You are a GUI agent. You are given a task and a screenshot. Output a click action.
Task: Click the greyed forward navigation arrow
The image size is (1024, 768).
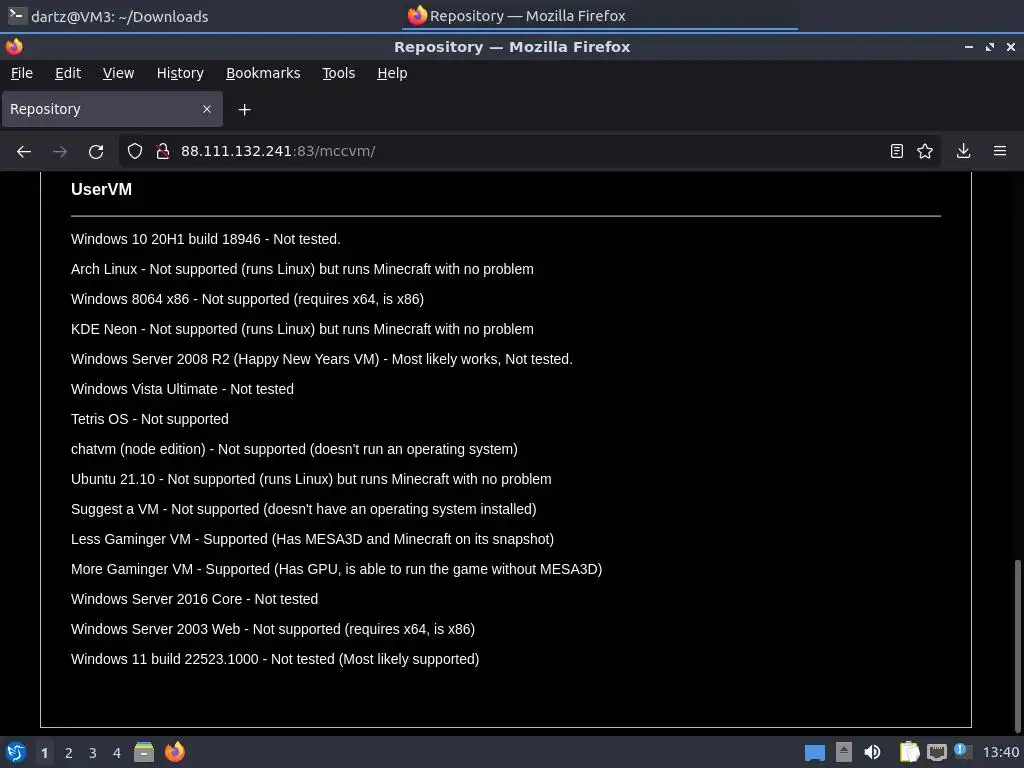(x=60, y=152)
